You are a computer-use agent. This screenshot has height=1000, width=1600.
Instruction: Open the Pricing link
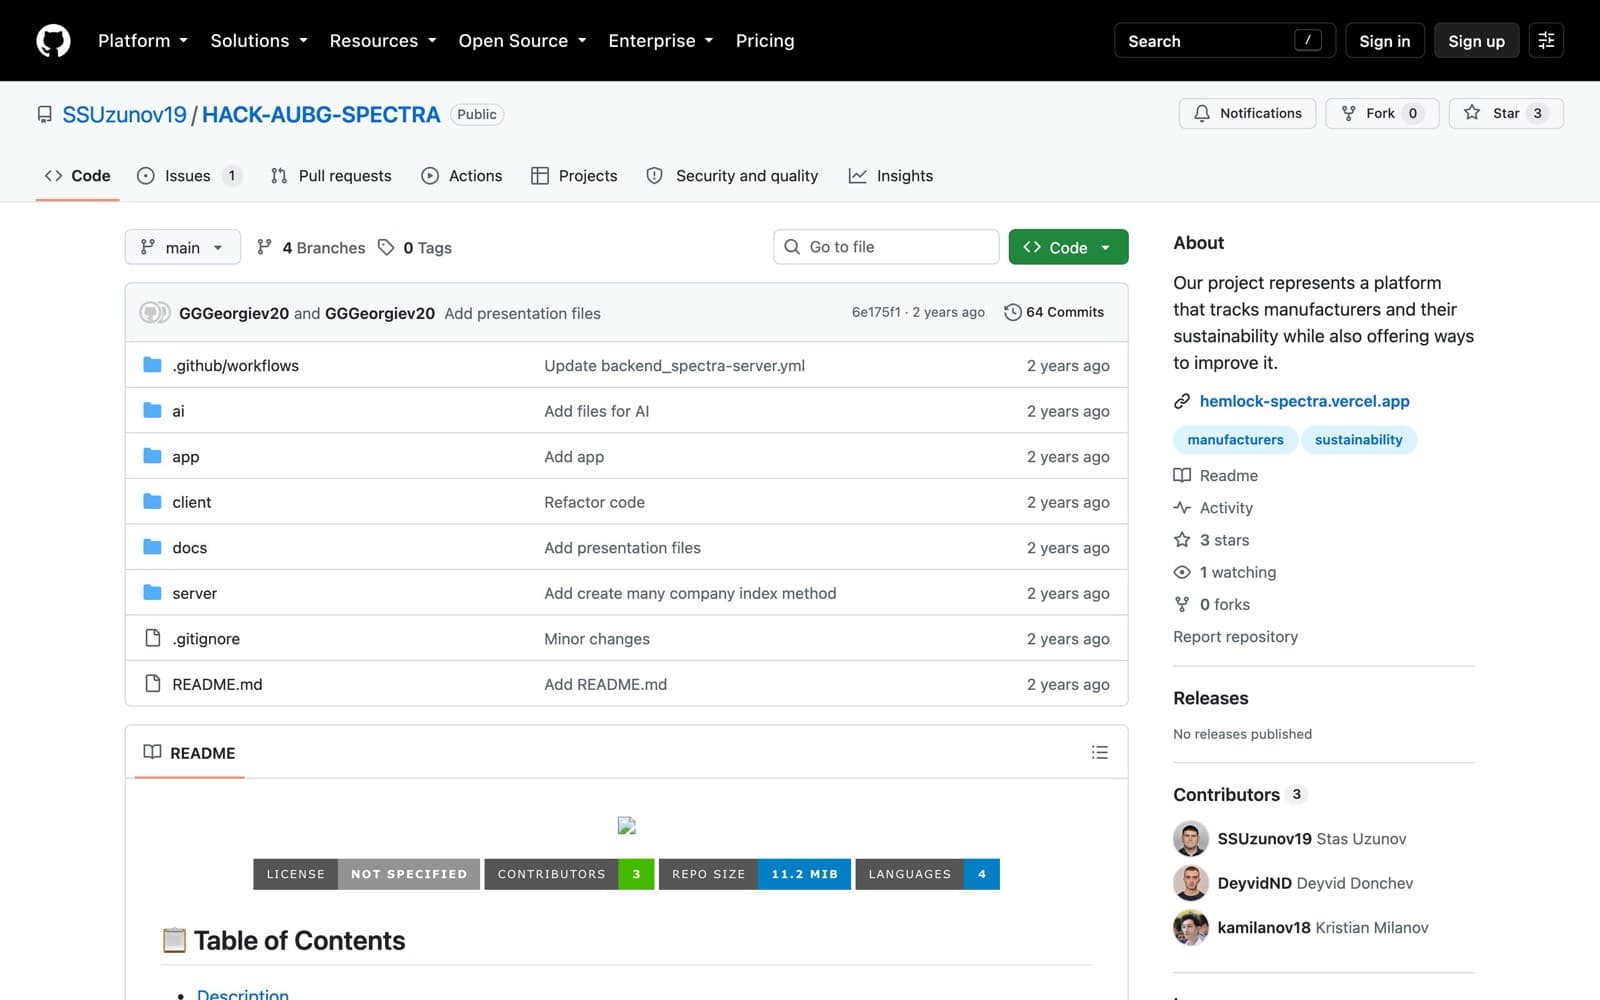(765, 41)
